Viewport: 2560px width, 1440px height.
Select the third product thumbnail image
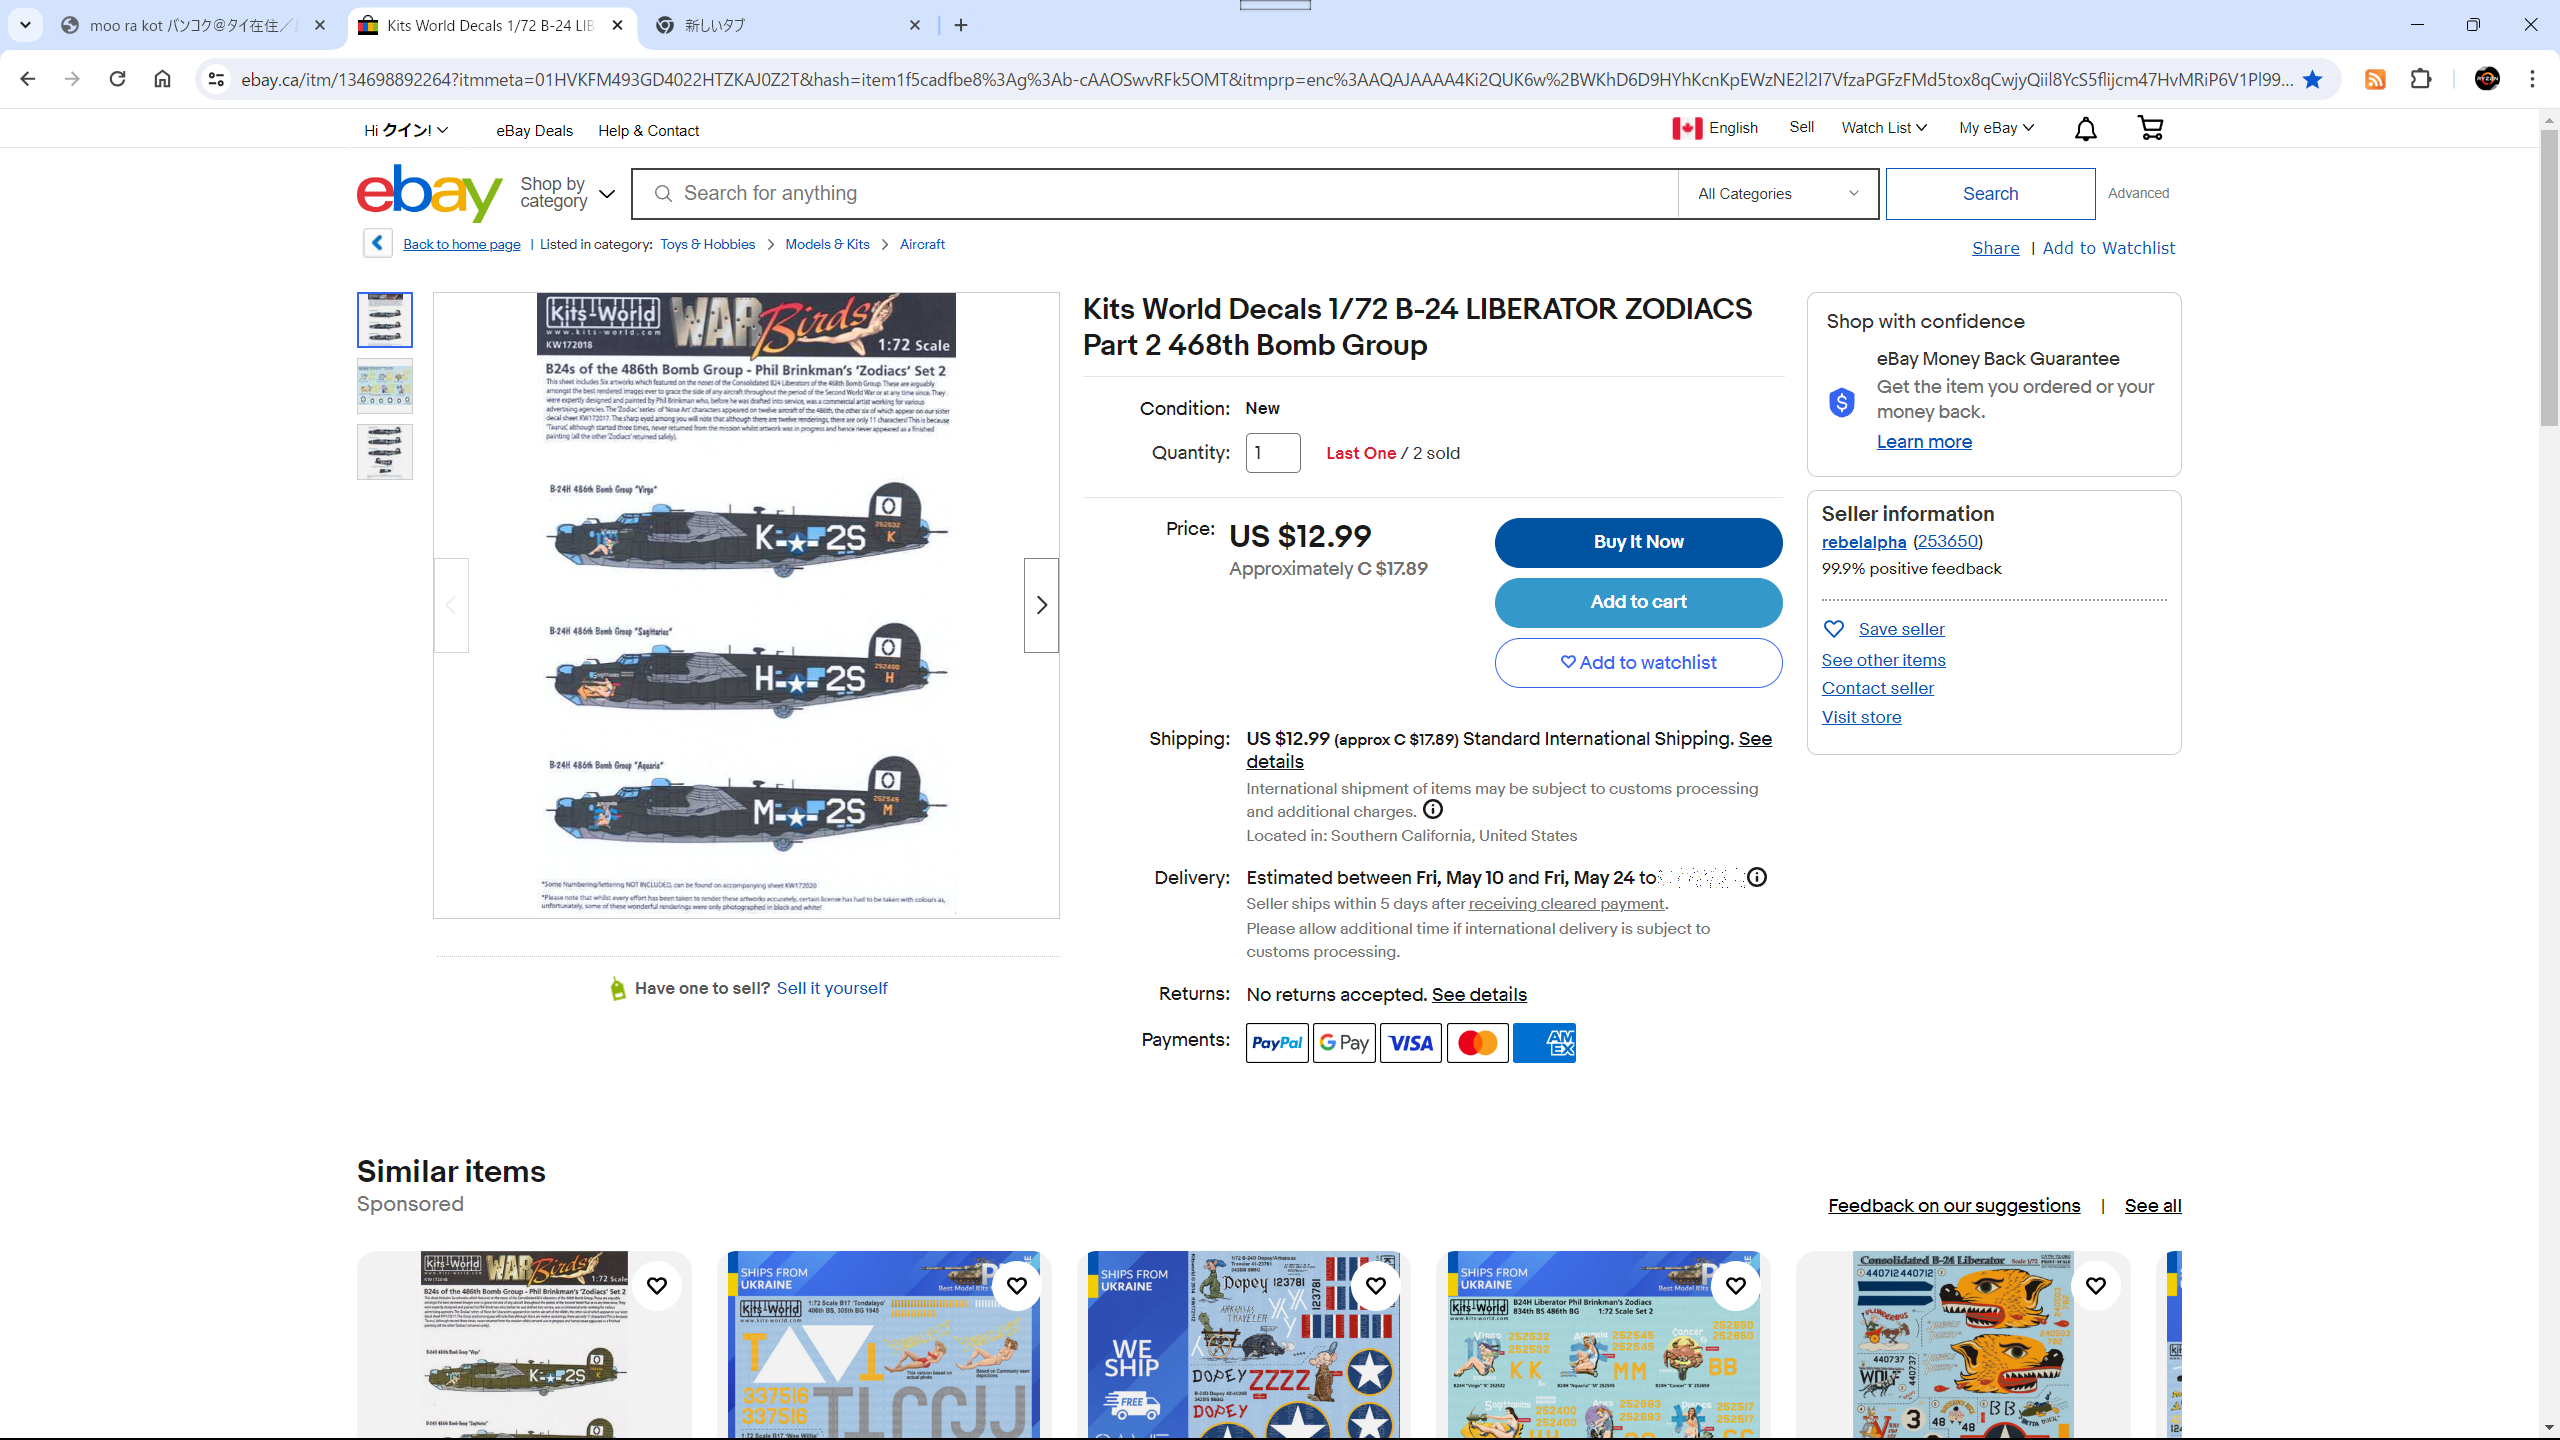385,452
